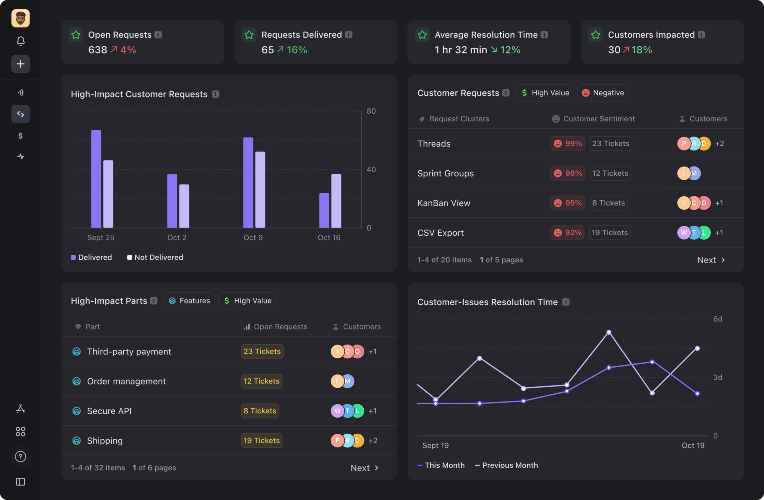Viewport: 764px width, 500px height.
Task: Open the four-squares apps grid icon
Action: tap(20, 431)
